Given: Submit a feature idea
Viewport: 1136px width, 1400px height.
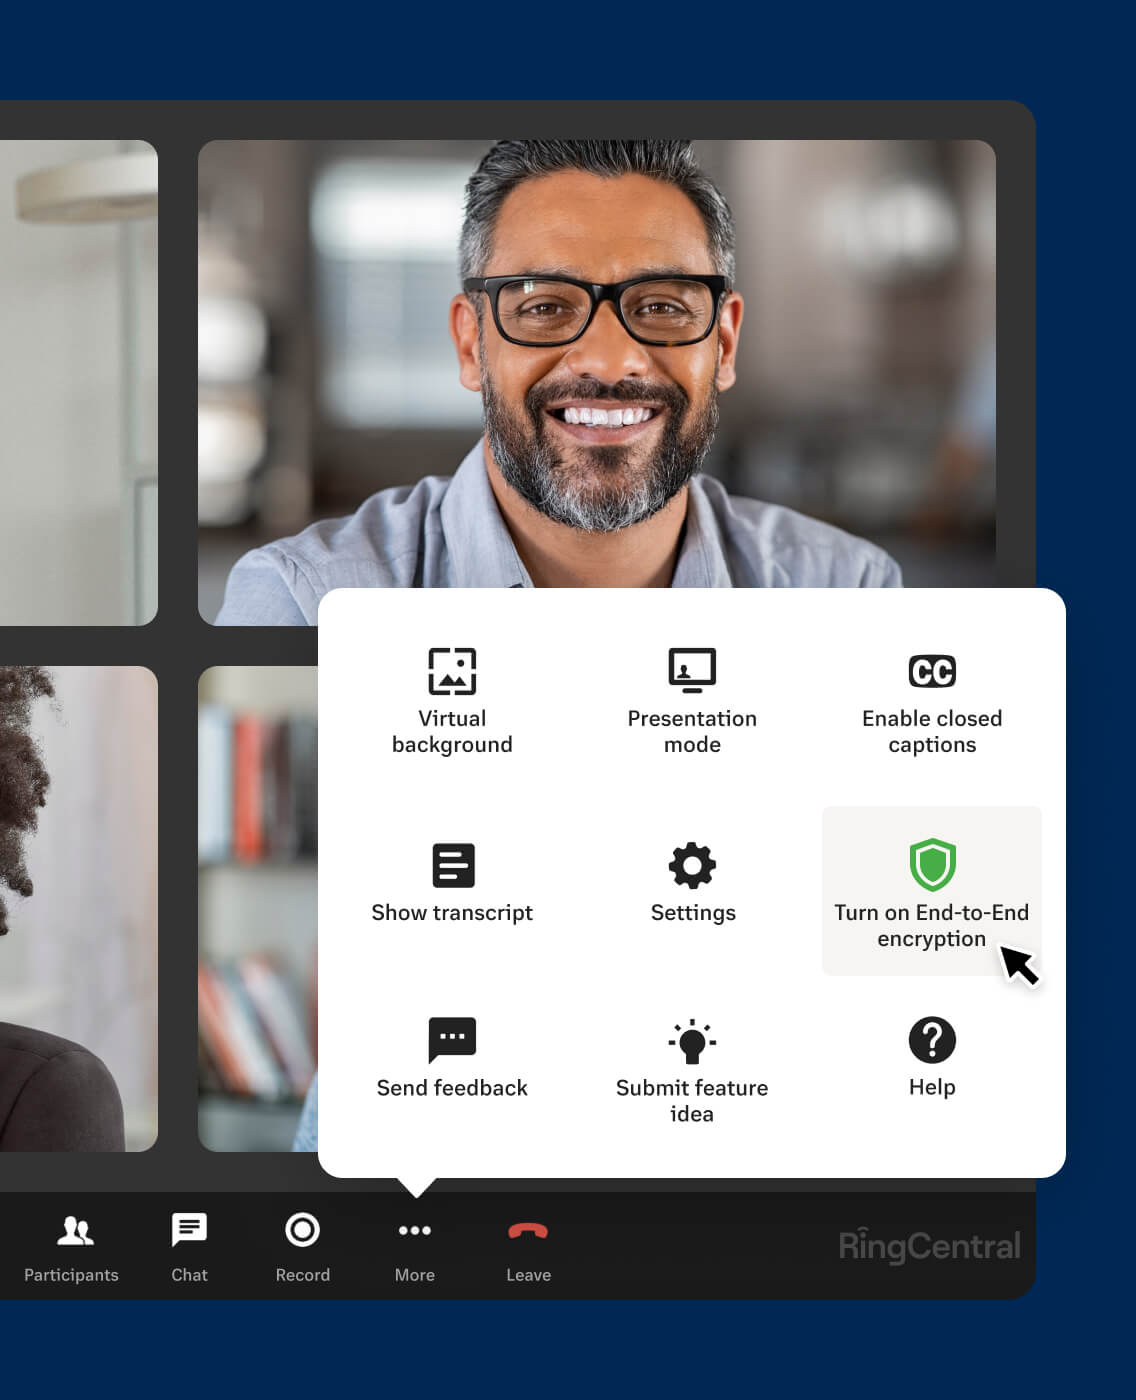Looking at the screenshot, I should click(692, 1065).
